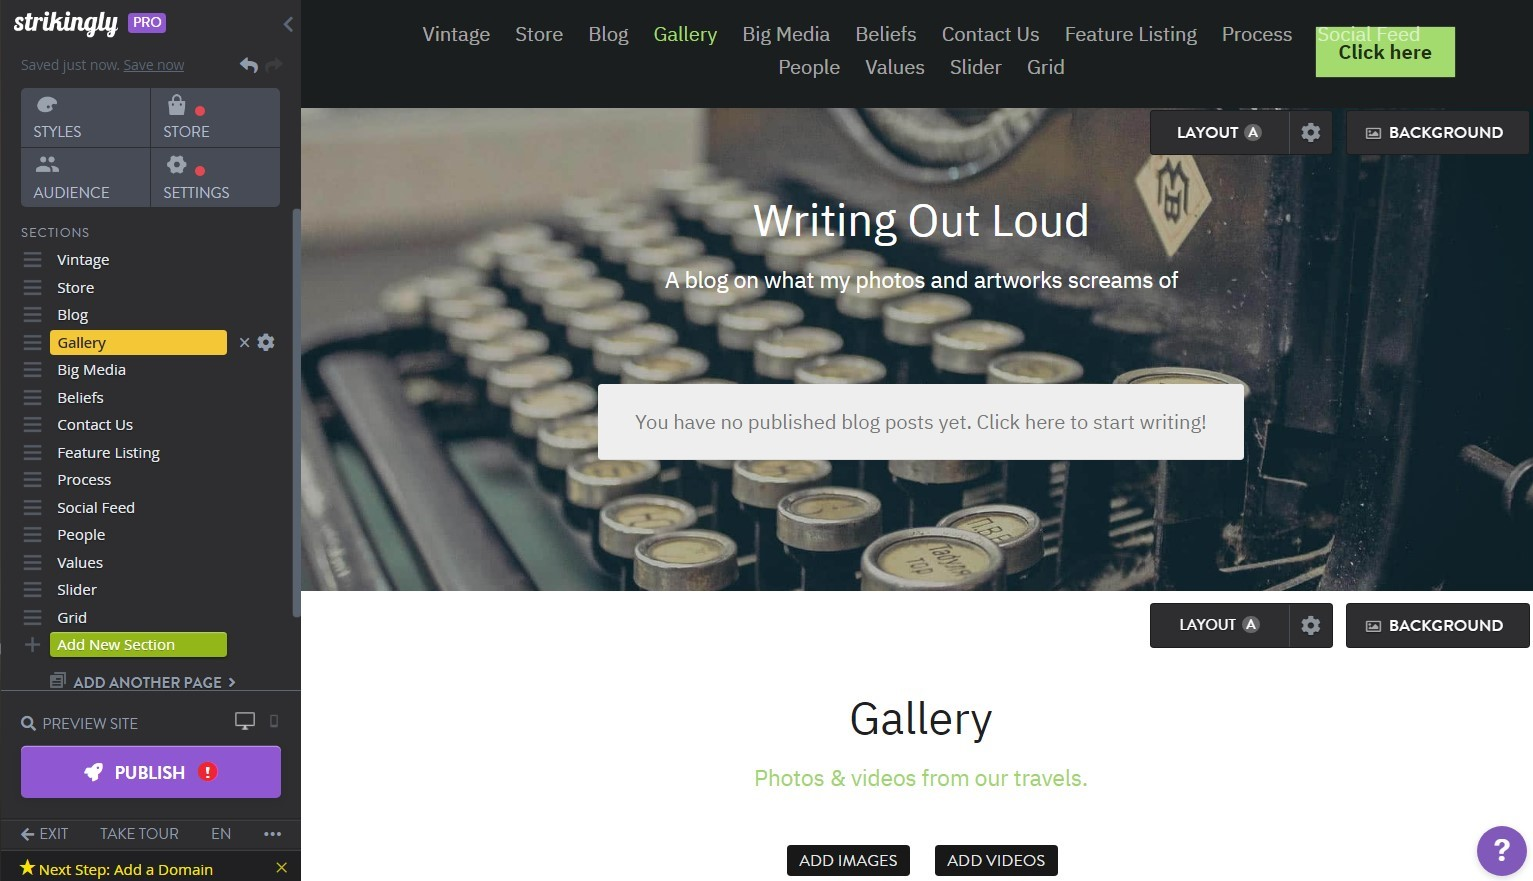This screenshot has height=881, width=1533.
Task: Open Gallery section settings gear
Action: point(266,342)
